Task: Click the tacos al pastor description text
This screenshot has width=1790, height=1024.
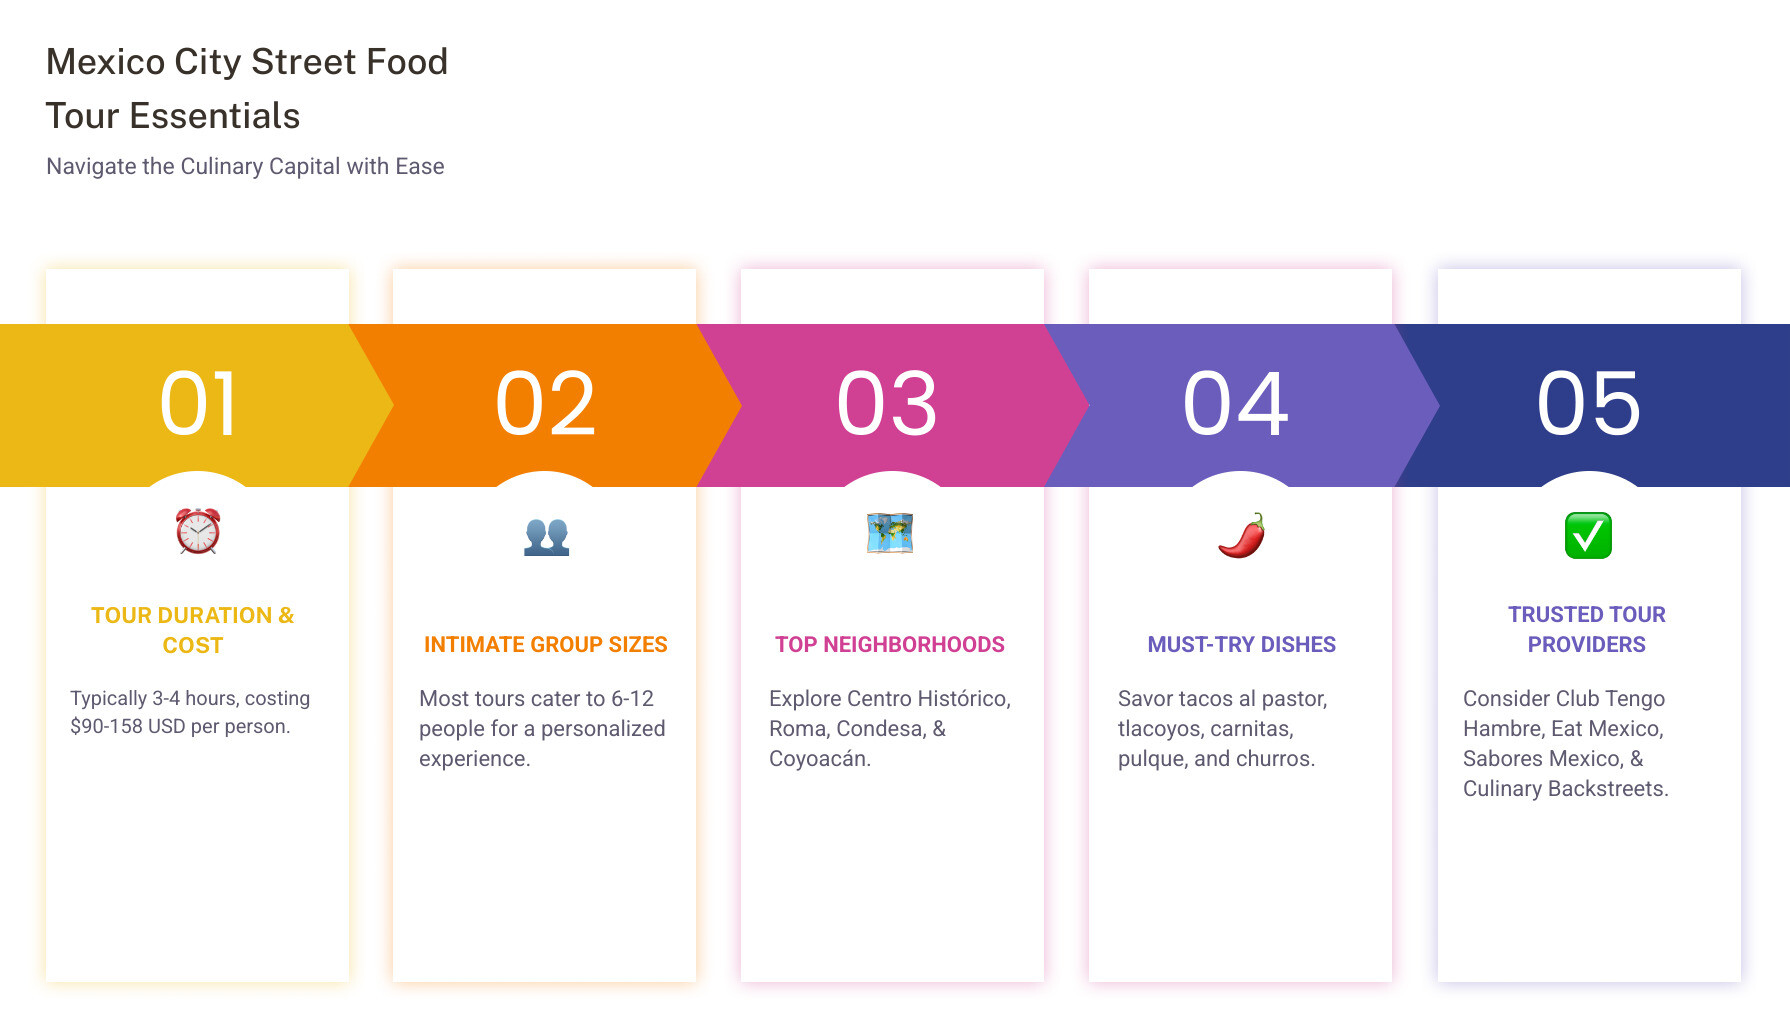Action: pyautogui.click(x=1222, y=728)
